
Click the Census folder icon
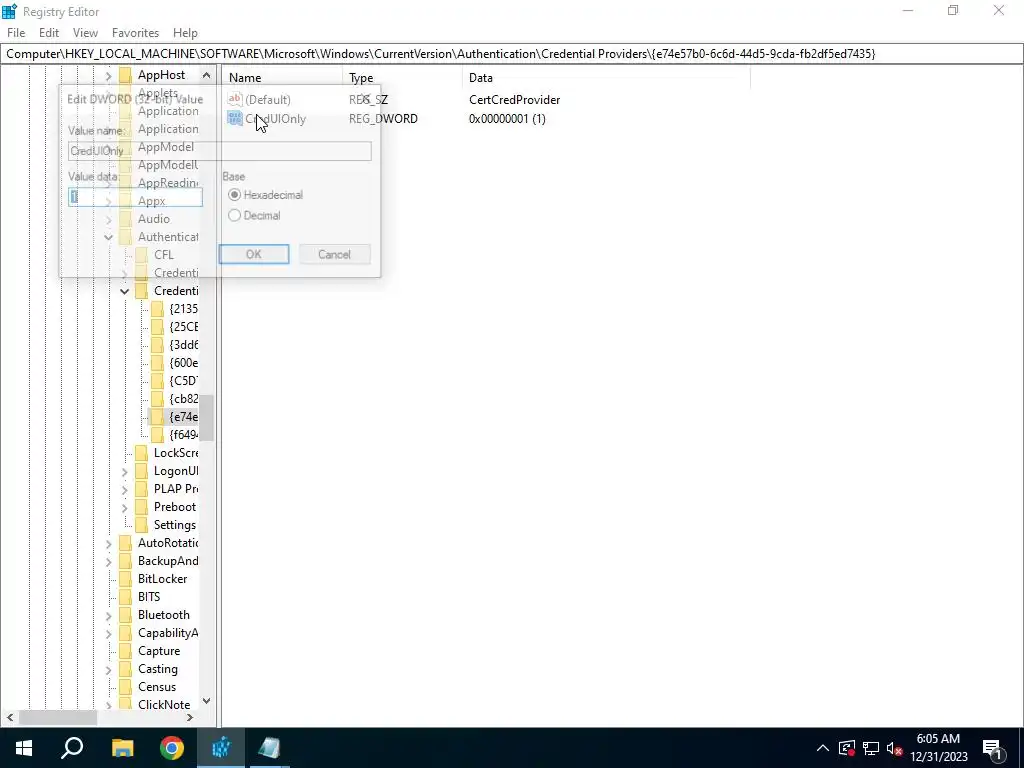coord(125,686)
